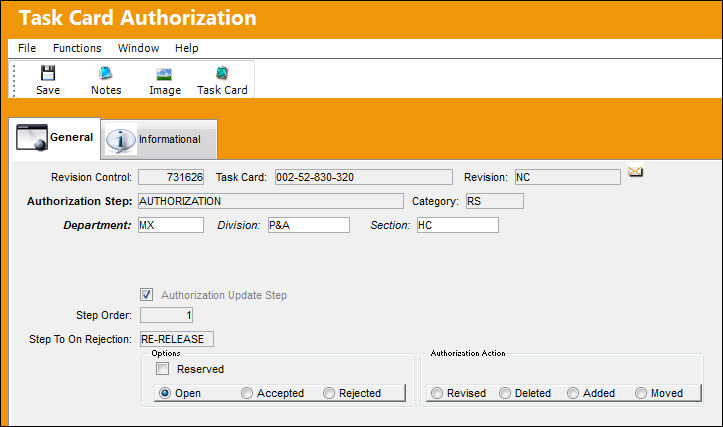
Task: Choose the Revised authorization action
Action: [437, 393]
